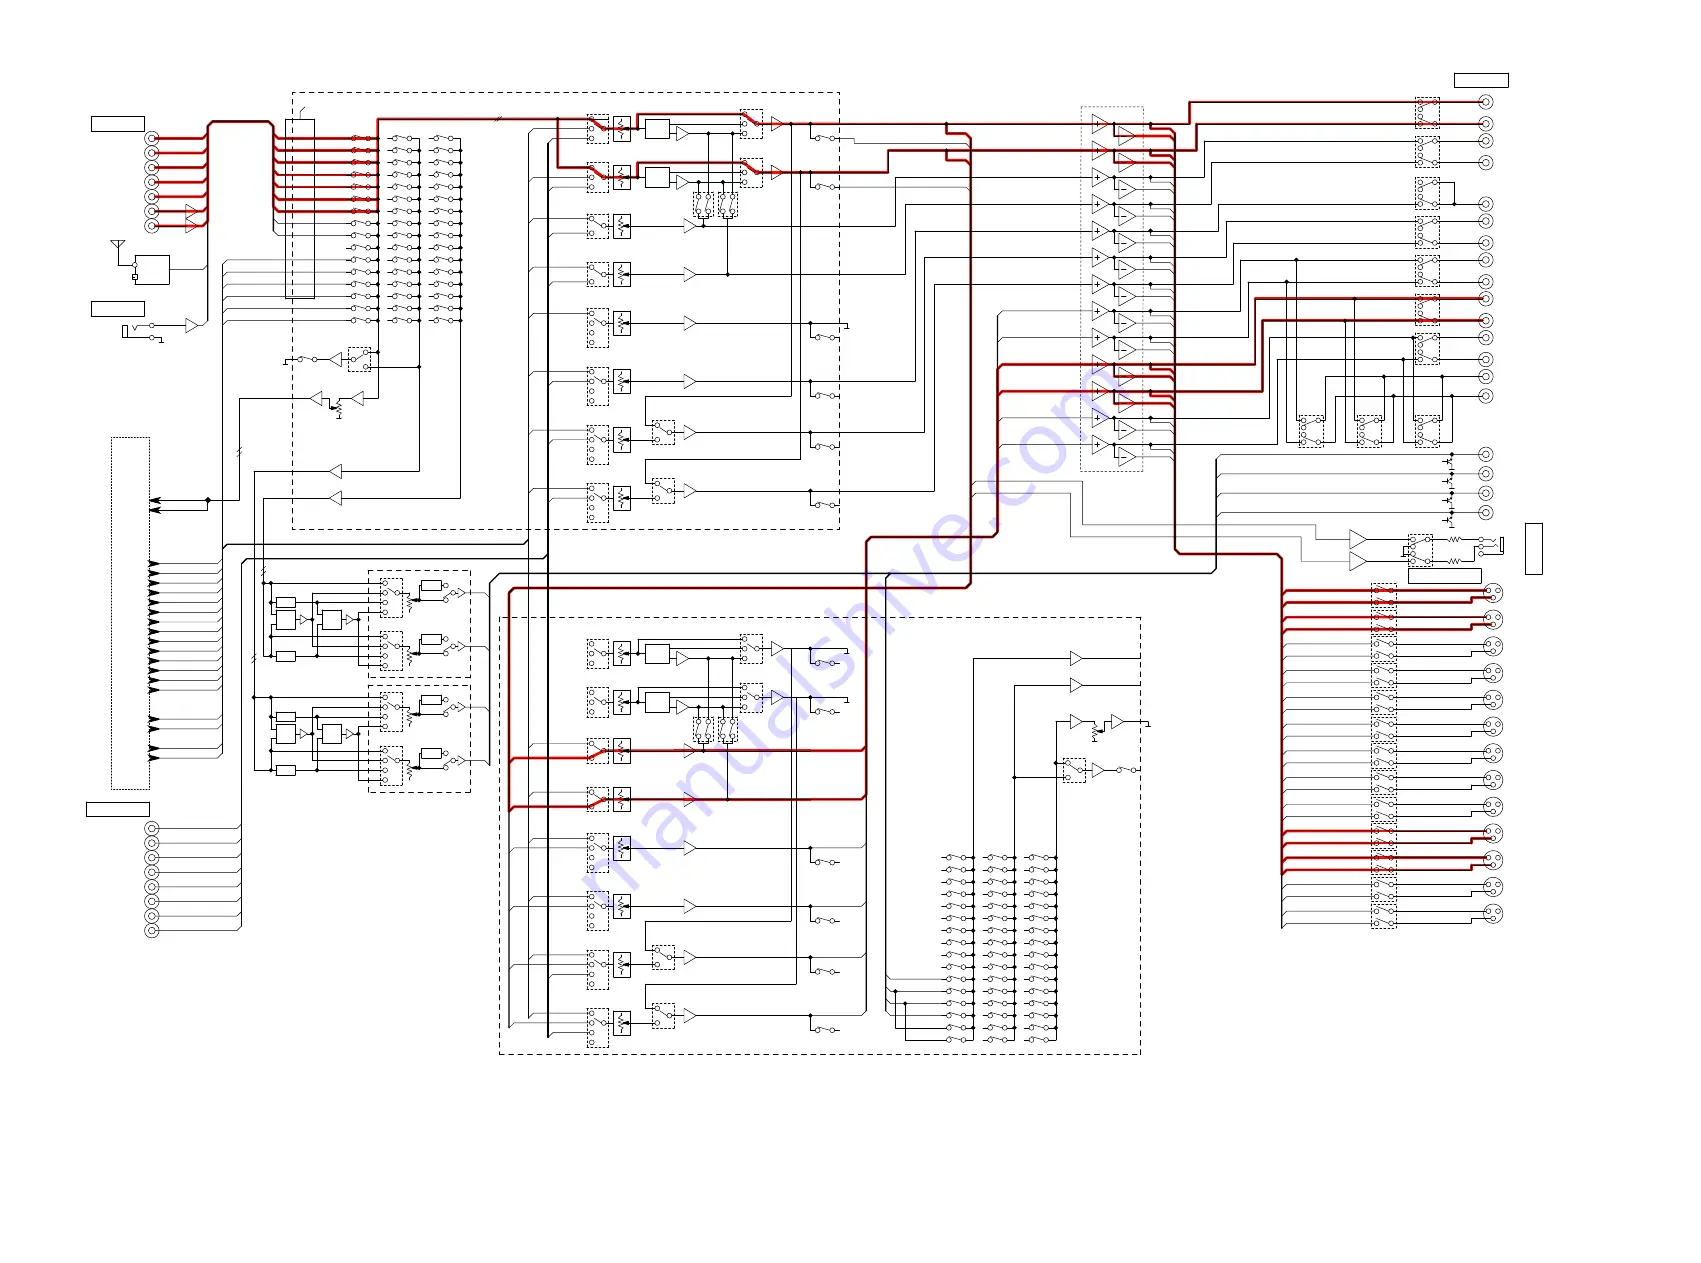Click the empty vertical box at the right edge

(x=1534, y=549)
